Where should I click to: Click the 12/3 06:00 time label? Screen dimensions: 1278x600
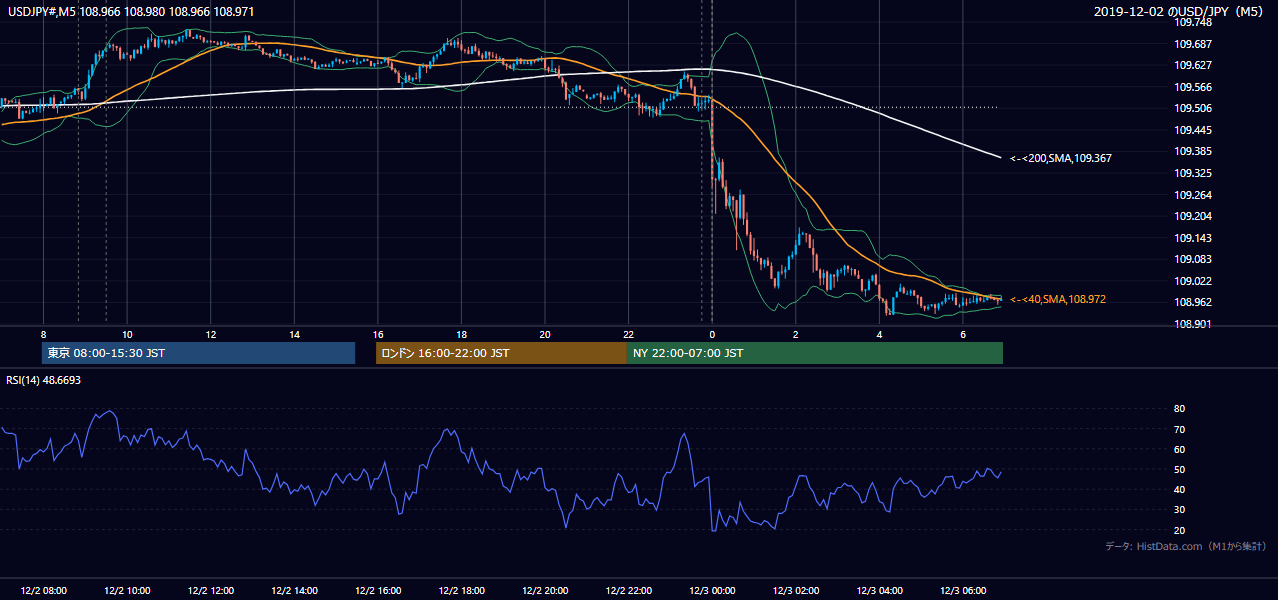click(x=962, y=590)
